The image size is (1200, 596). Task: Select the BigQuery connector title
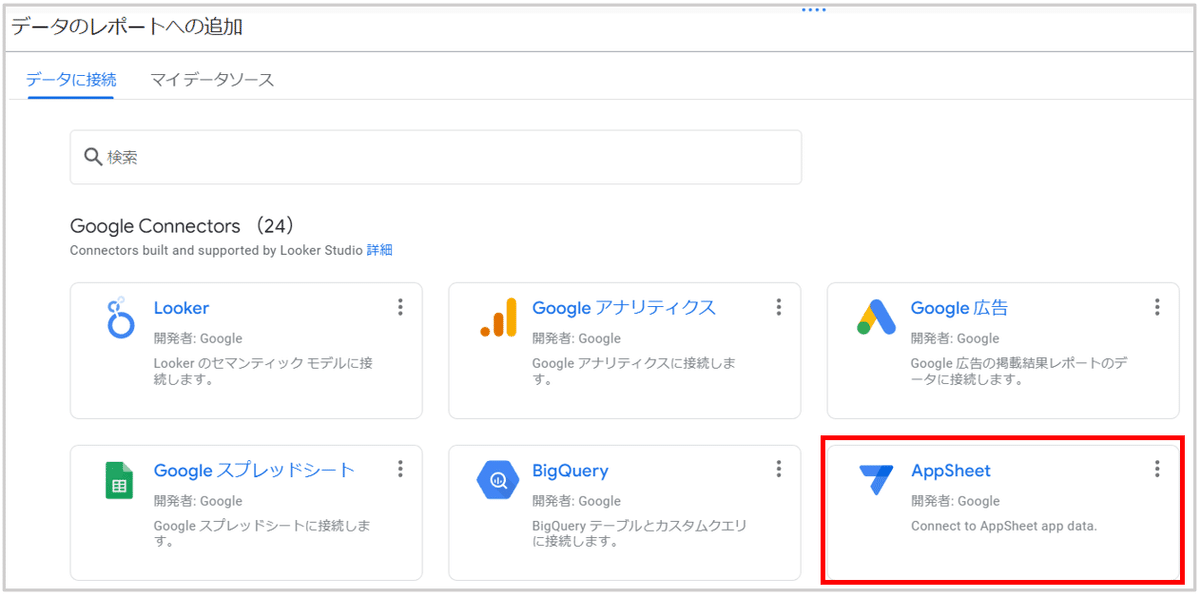(570, 470)
